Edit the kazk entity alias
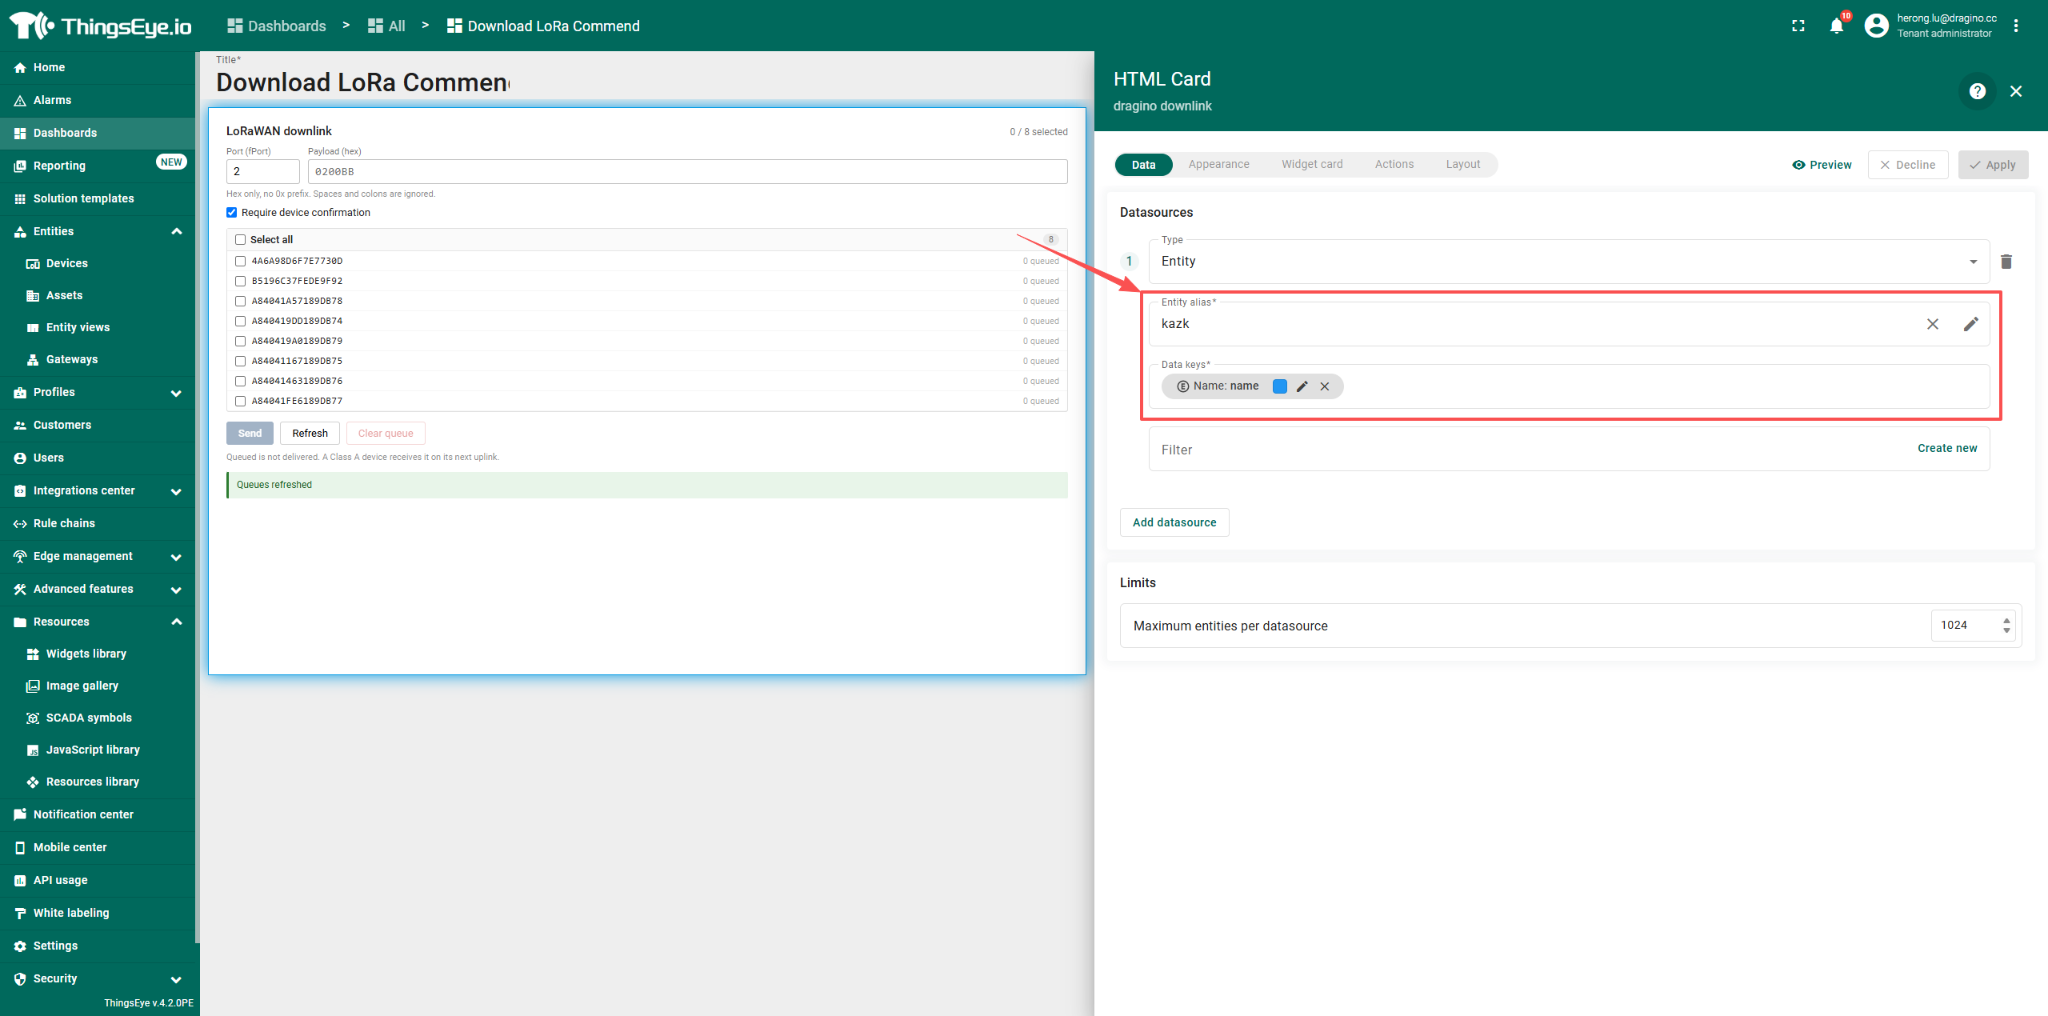This screenshot has height=1016, width=2048. [1971, 324]
